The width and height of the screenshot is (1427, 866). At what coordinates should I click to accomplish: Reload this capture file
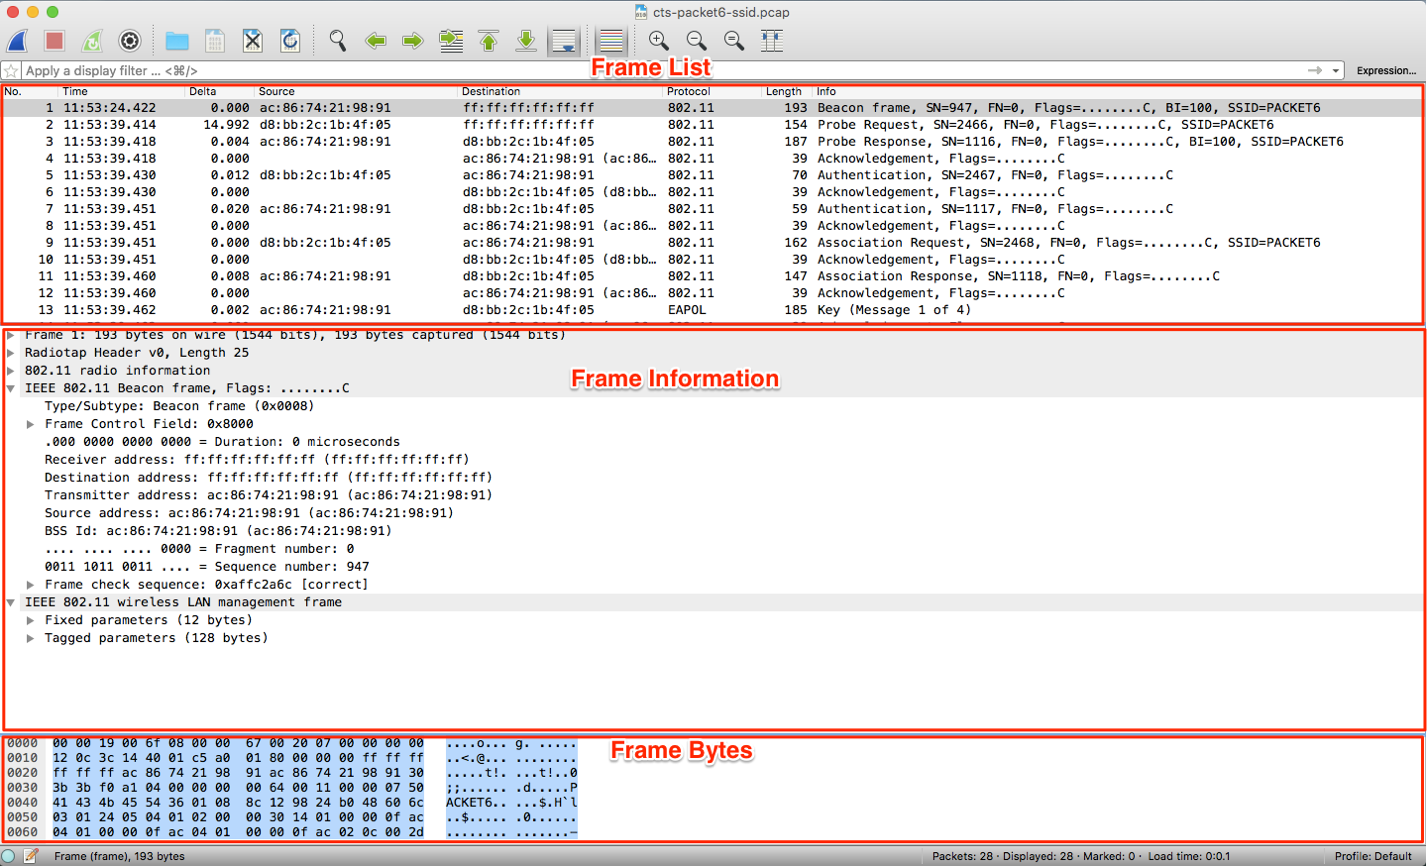click(x=290, y=40)
